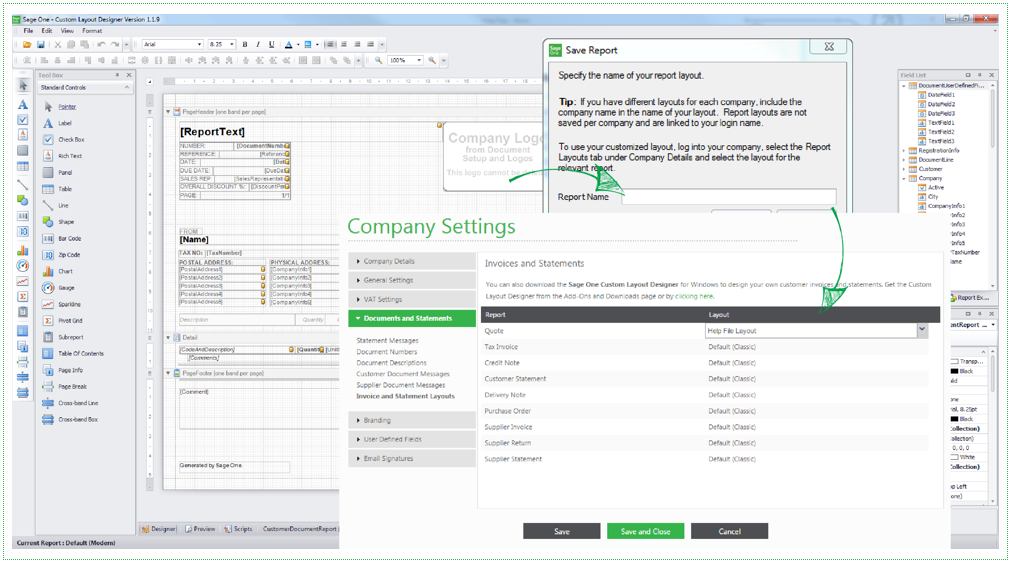The image size is (1011, 563).
Task: Apply Bold formatting
Action: (x=245, y=44)
